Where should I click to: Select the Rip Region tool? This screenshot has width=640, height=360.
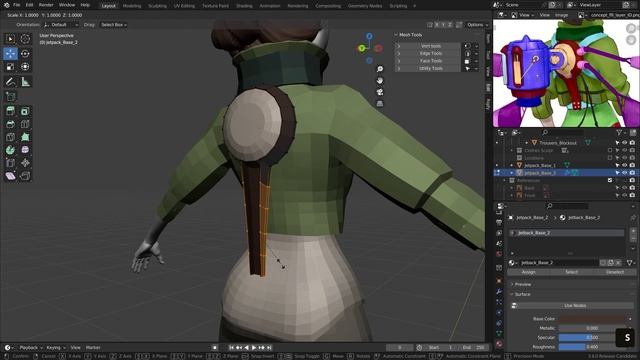point(25,176)
